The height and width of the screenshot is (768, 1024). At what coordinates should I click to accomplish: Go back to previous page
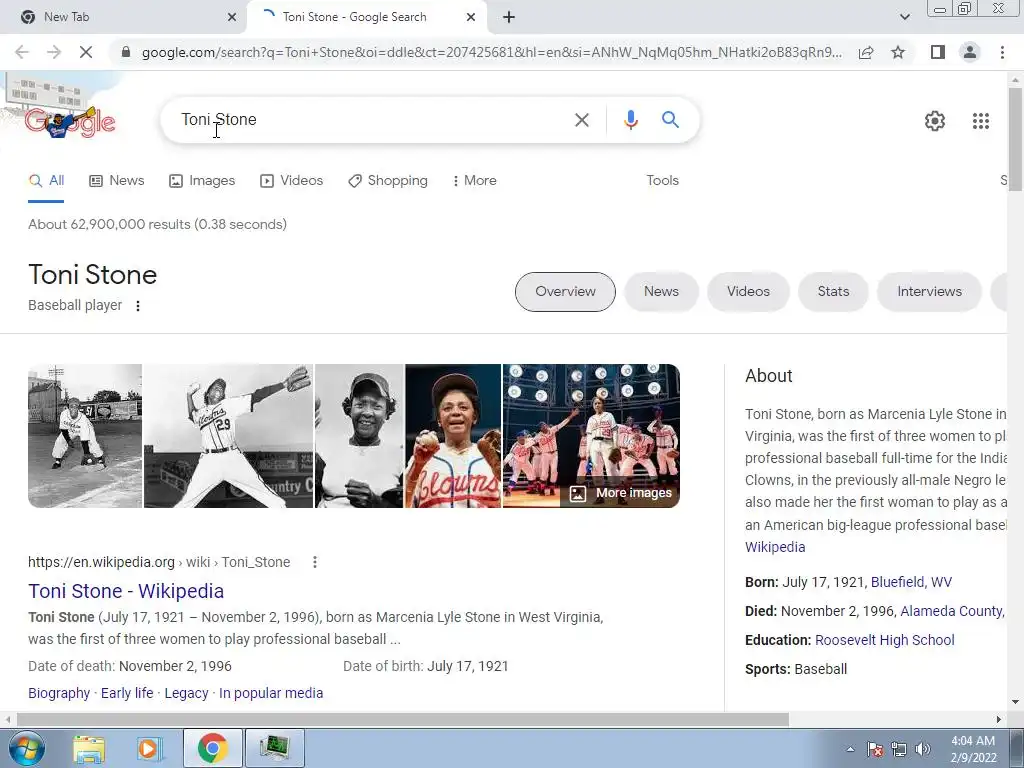[22, 52]
